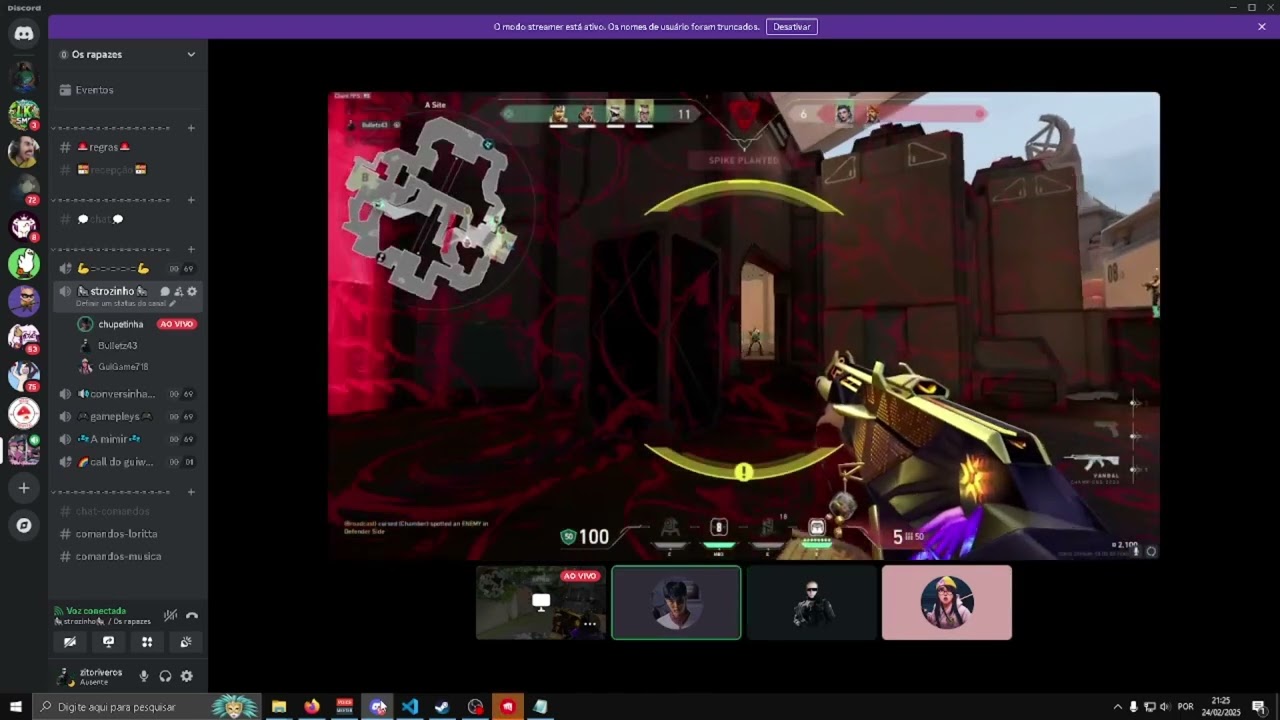Toggle noise suppression icon
Screen dimensions: 1280x720
coord(170,616)
